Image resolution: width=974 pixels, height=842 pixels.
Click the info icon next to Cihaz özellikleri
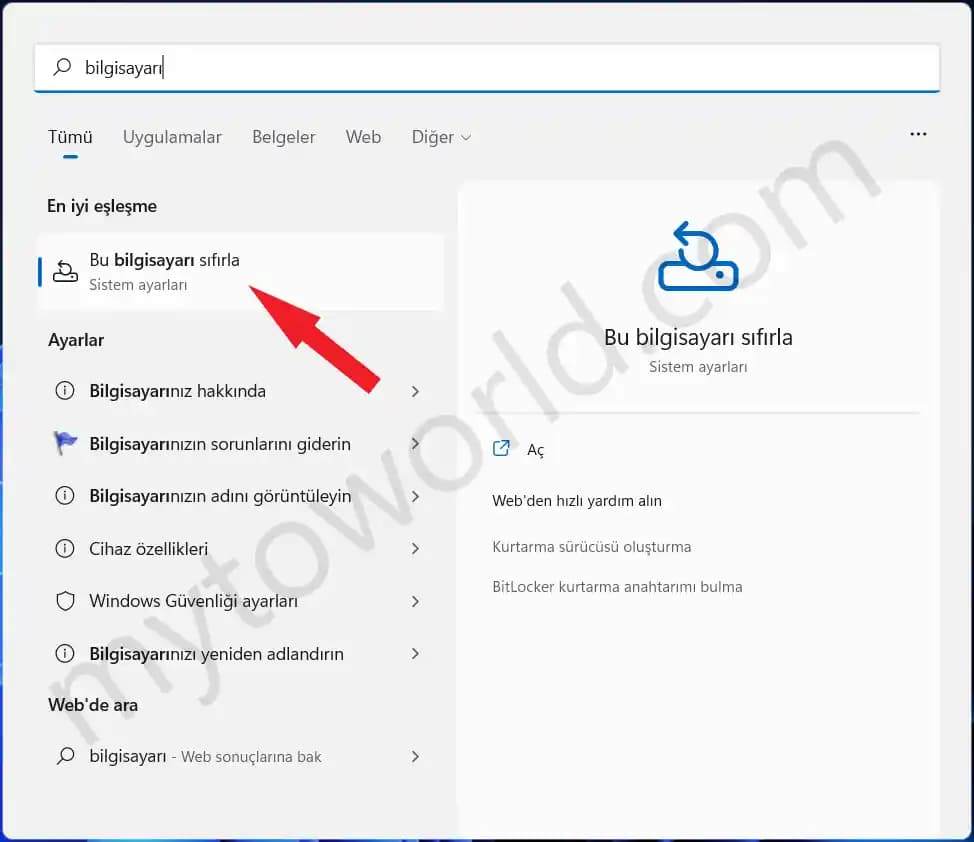[x=65, y=549]
